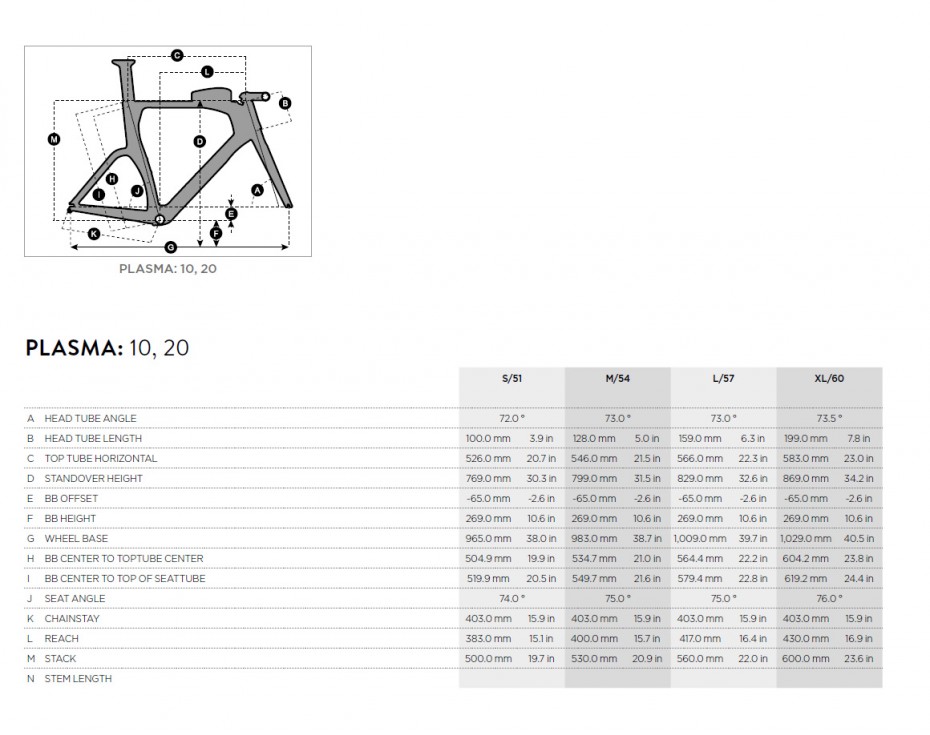This screenshot has width=930, height=735.
Task: Click the 417.0 mm reach value
Action: coord(700,639)
